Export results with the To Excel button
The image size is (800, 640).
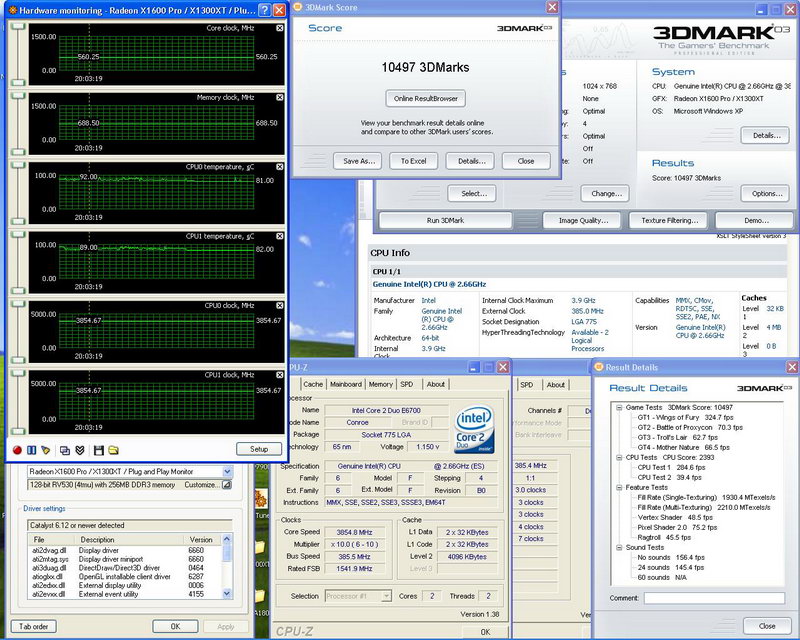[x=413, y=161]
